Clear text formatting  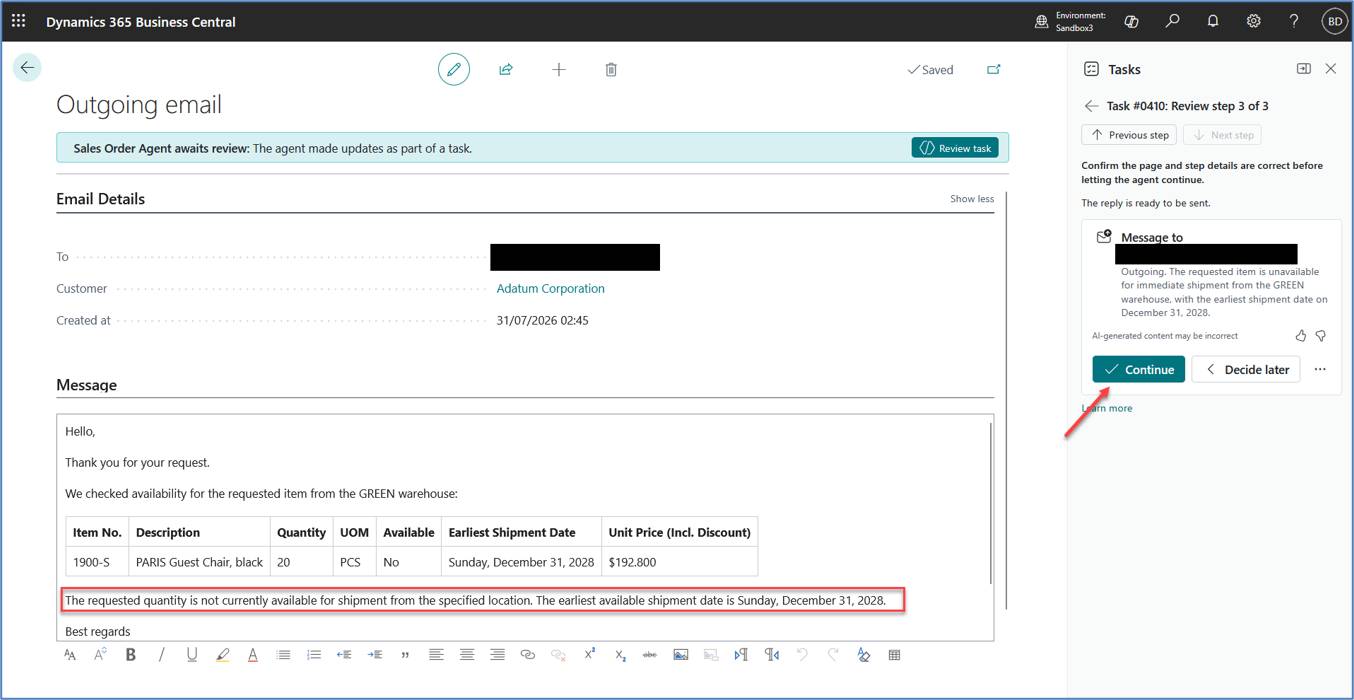(x=864, y=655)
